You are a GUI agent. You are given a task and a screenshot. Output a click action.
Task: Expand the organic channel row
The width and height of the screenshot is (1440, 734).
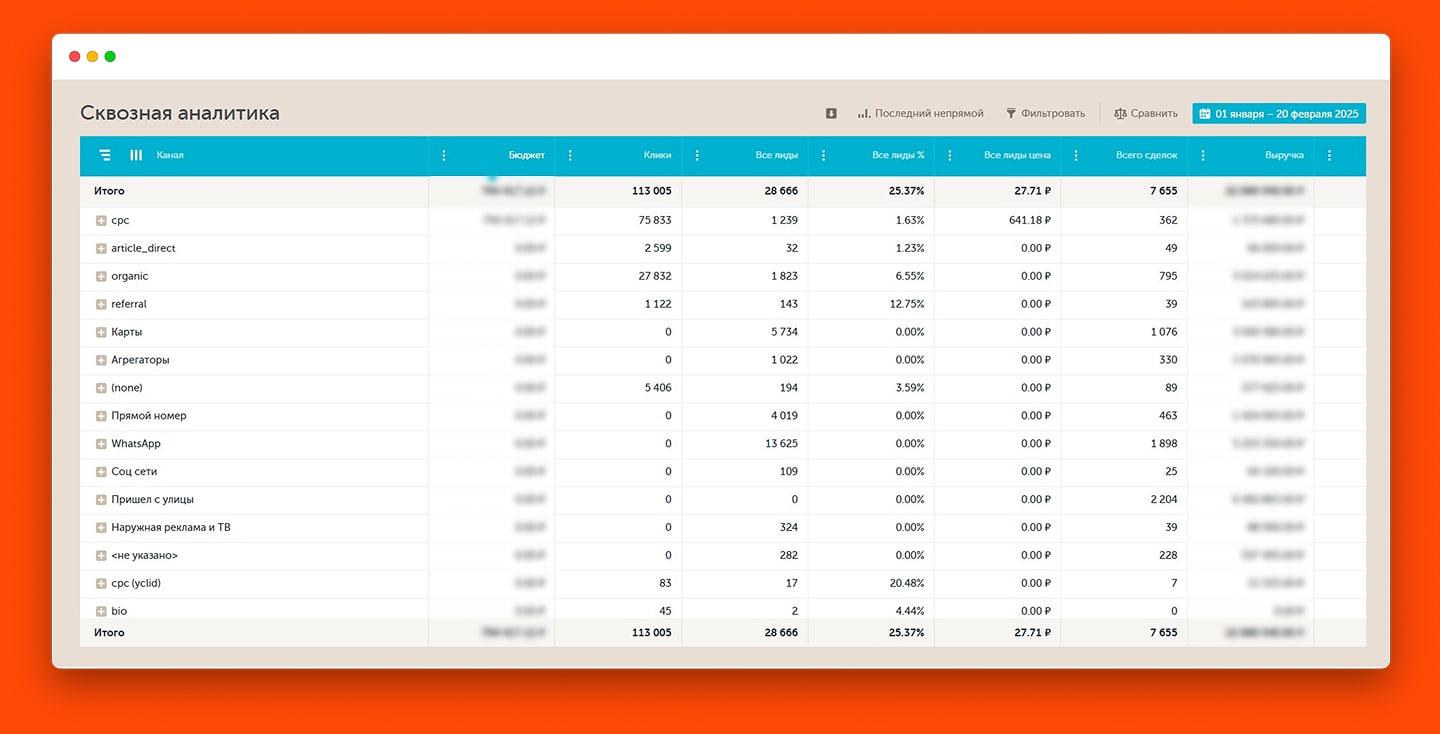[101, 276]
